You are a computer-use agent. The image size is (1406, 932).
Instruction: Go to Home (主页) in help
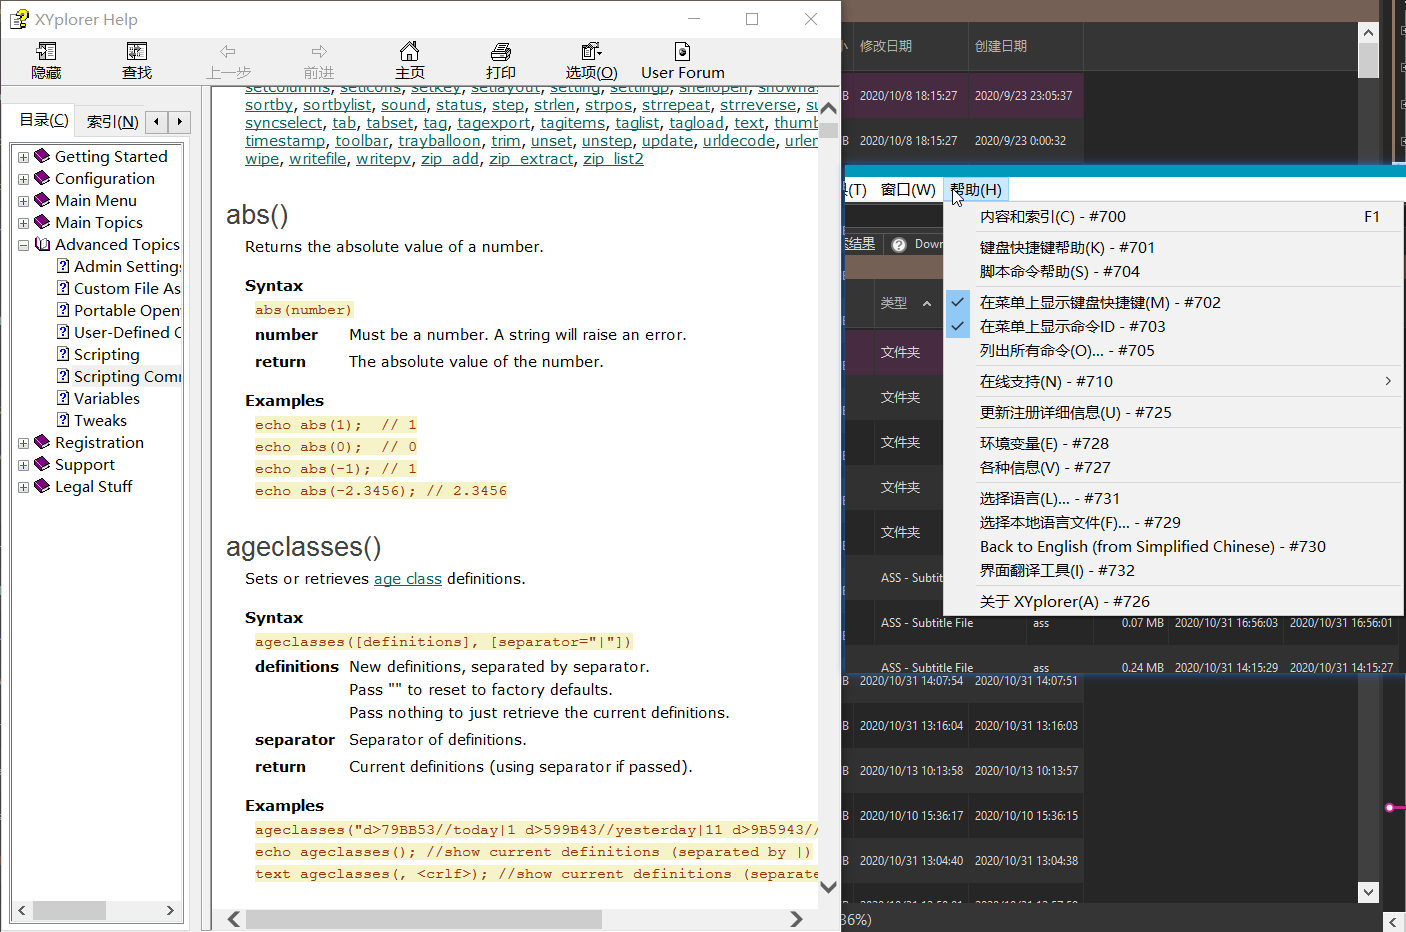pyautogui.click(x=410, y=52)
